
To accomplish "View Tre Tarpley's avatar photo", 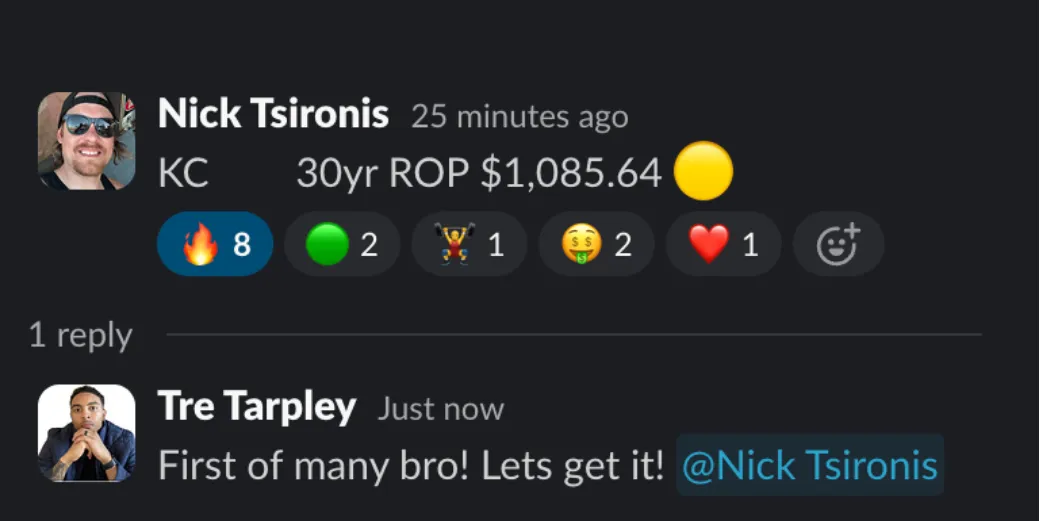I will pos(86,433).
